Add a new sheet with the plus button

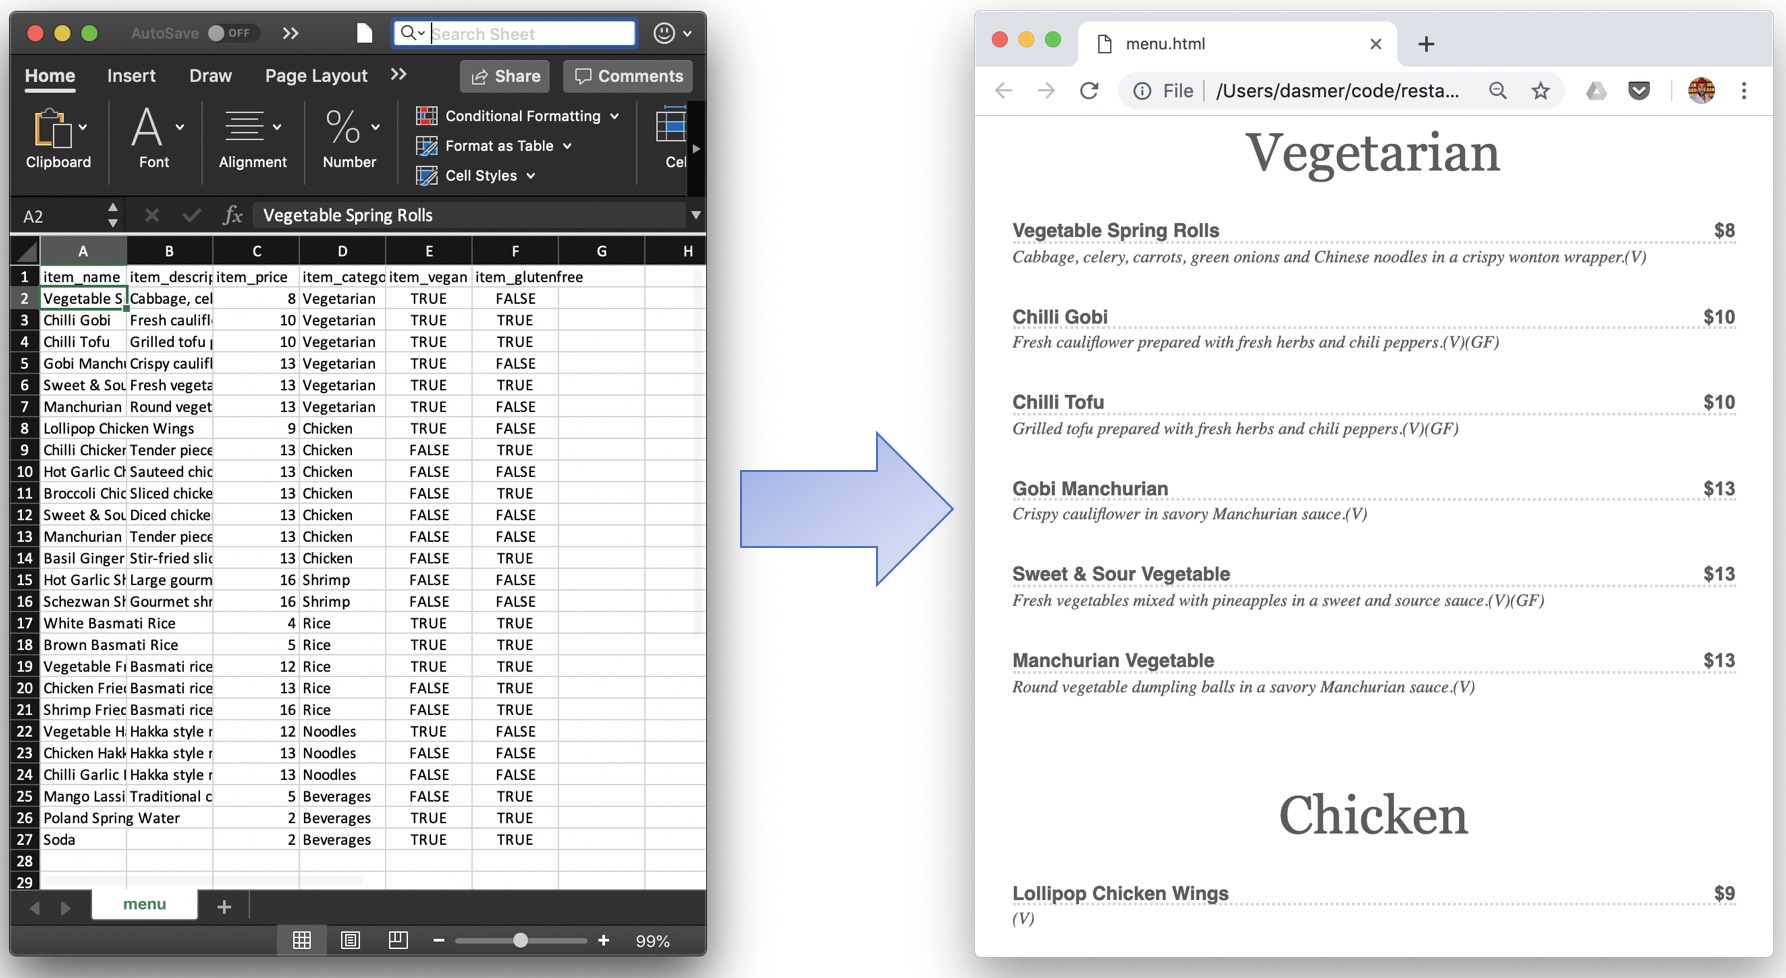pos(224,906)
